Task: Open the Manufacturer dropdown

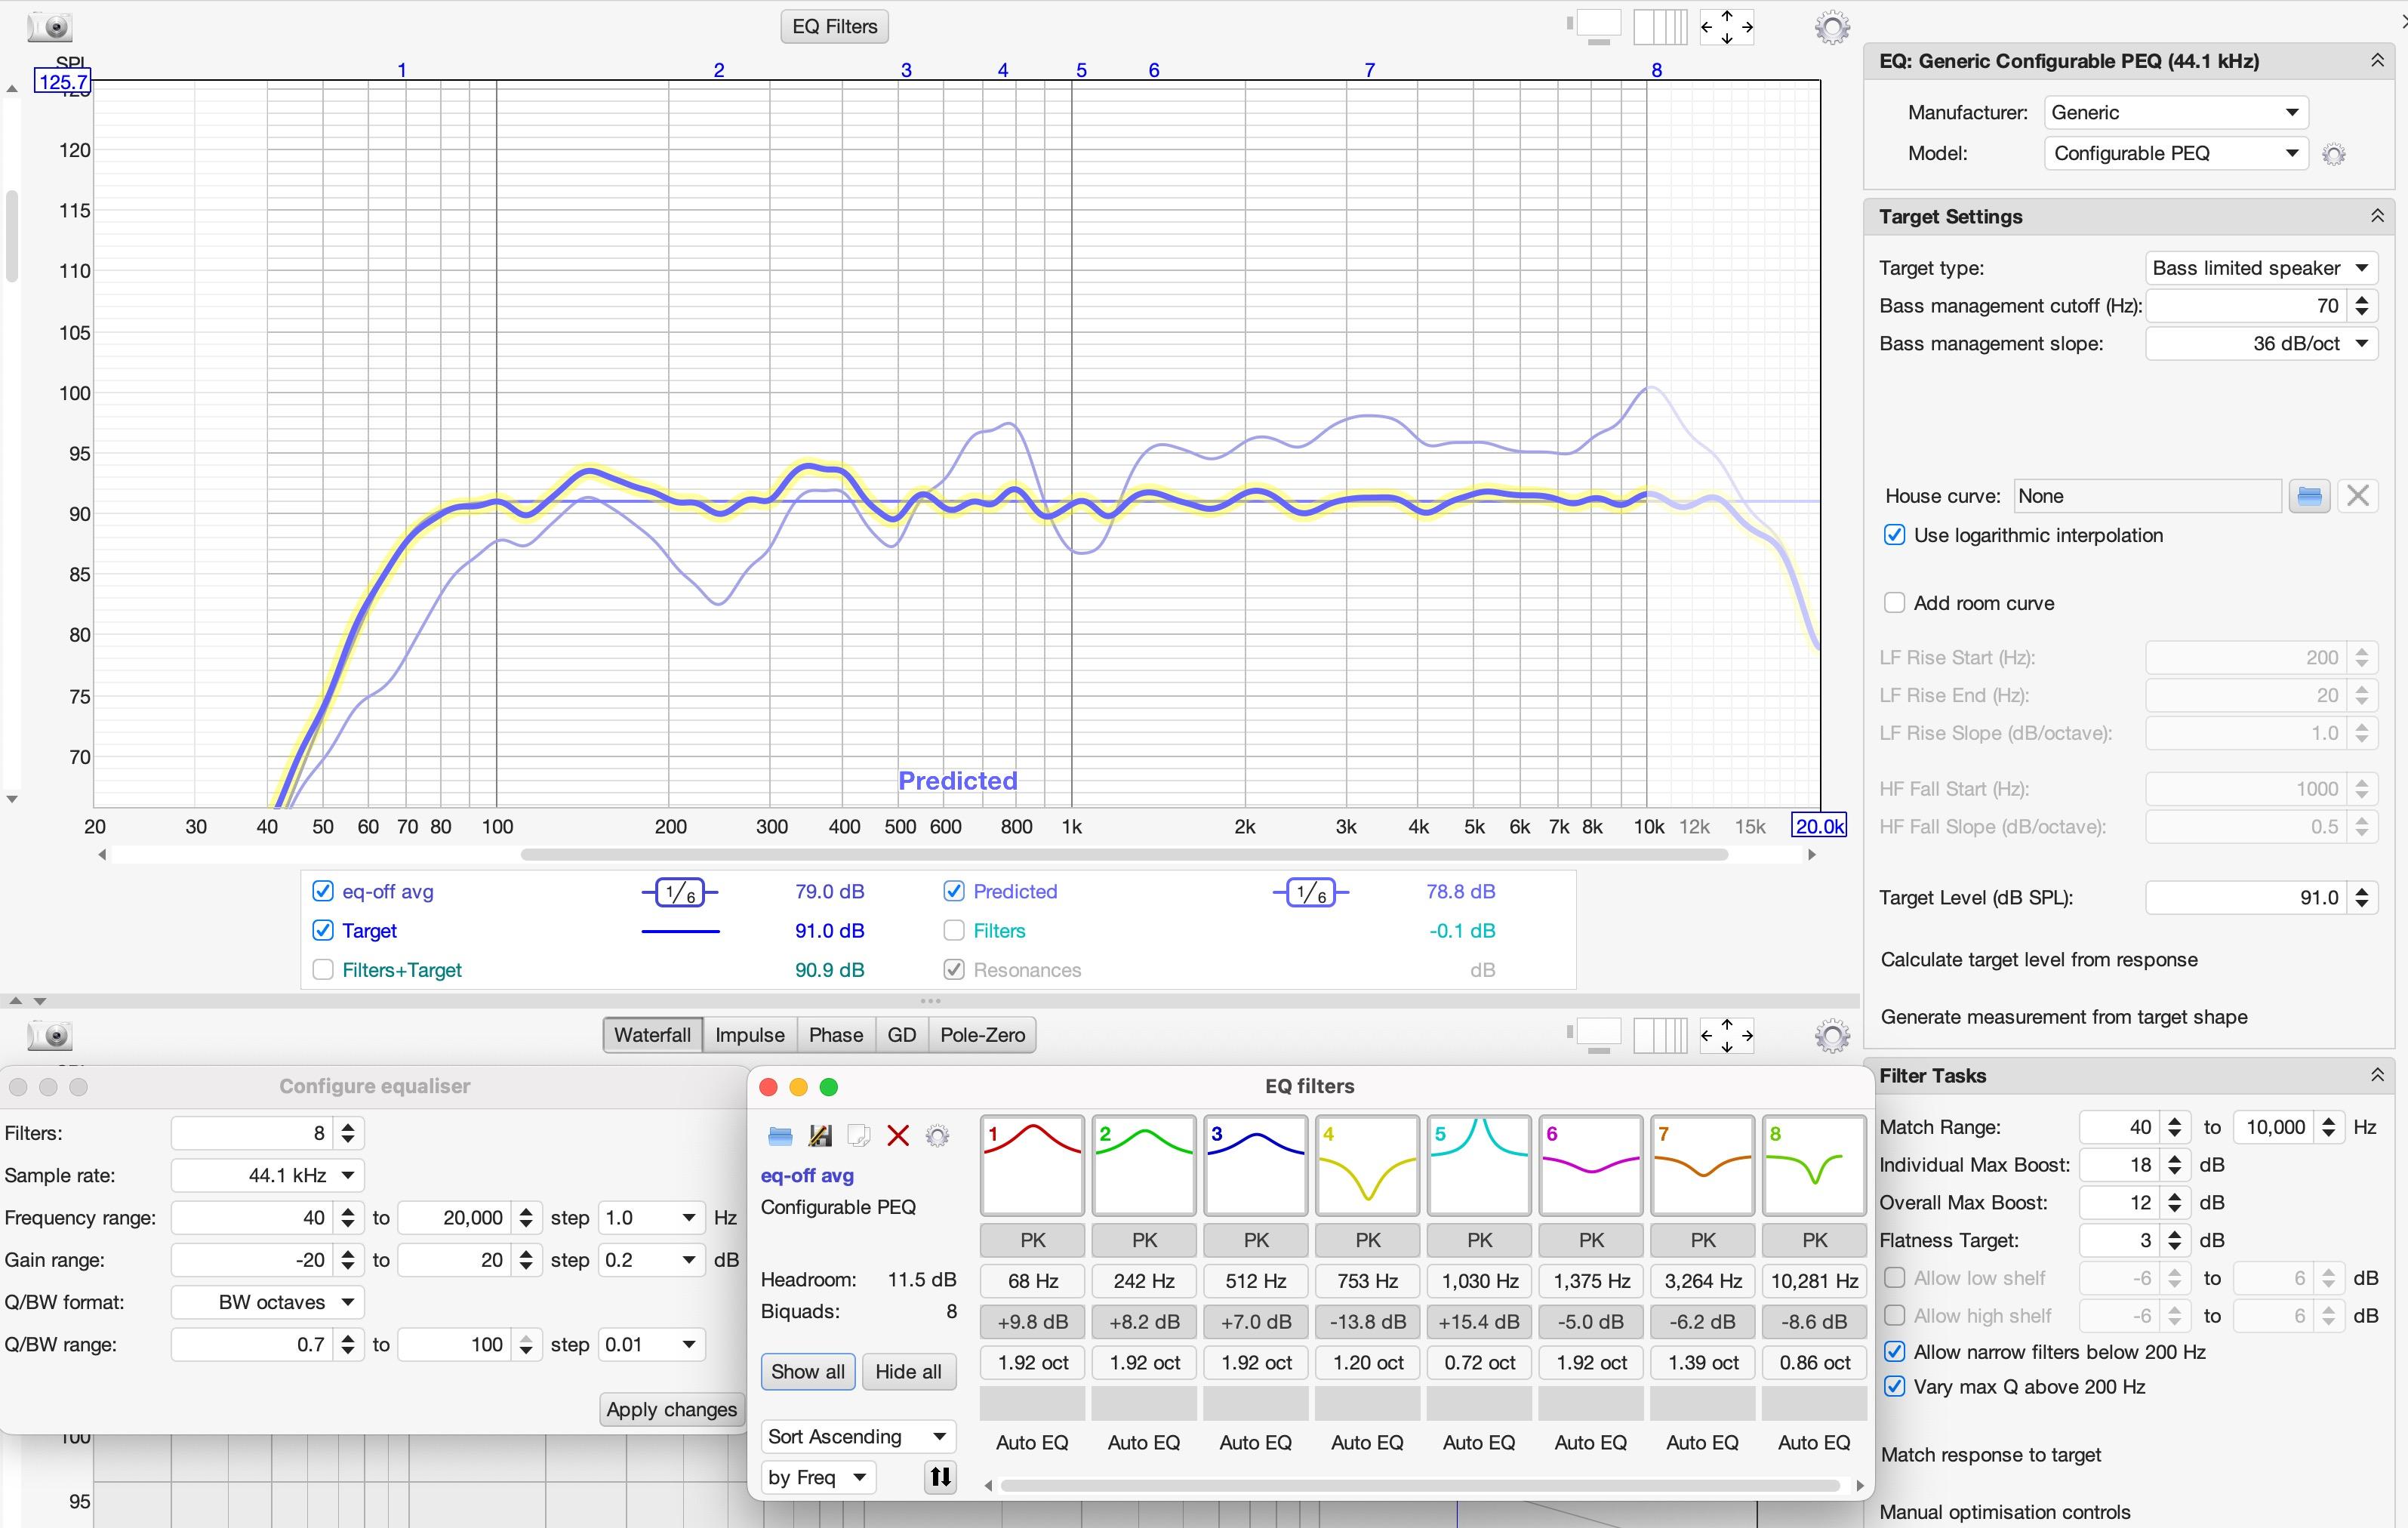Action: point(2176,113)
